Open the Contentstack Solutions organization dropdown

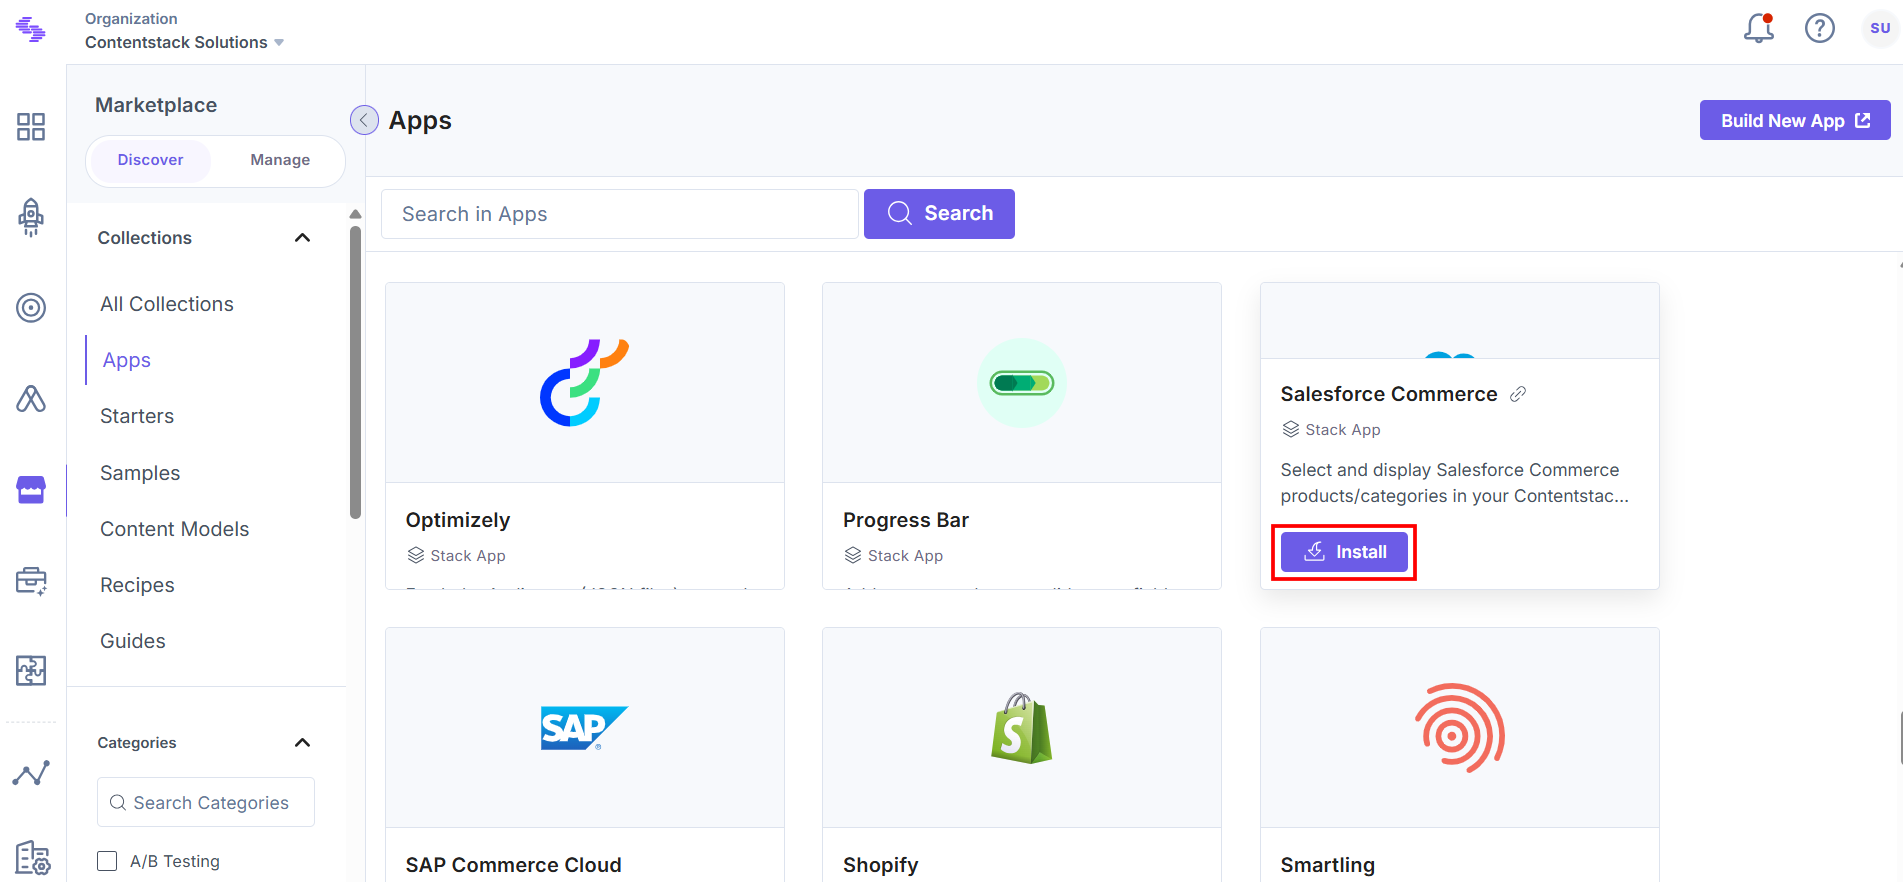click(185, 42)
